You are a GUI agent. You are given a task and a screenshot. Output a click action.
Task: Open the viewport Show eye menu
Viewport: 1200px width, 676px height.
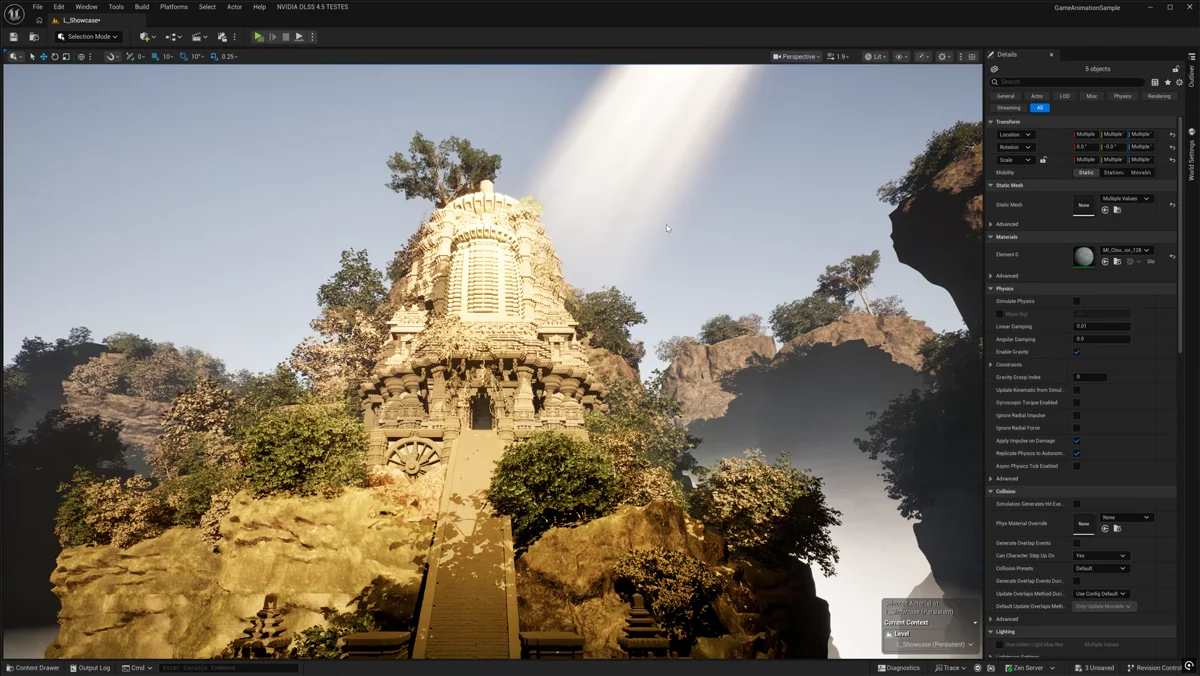pyautogui.click(x=901, y=57)
